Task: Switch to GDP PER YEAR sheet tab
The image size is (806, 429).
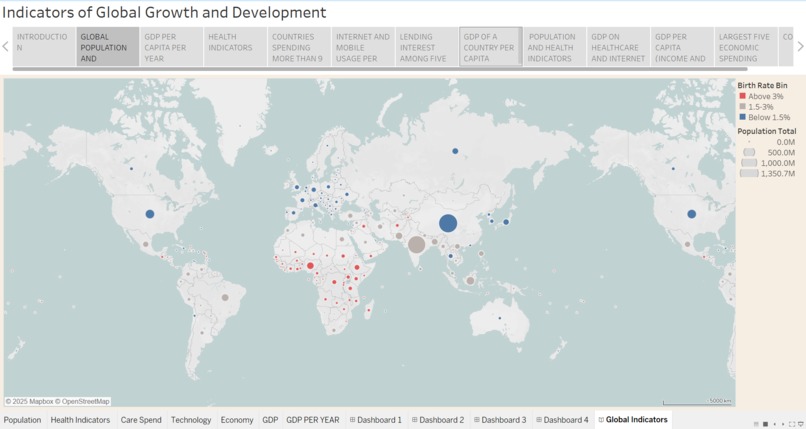Action: [x=313, y=420]
